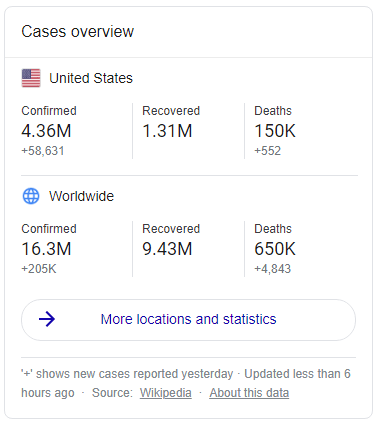This screenshot has height=423, width=378.
Task: Open the About this data link
Action: [249, 393]
